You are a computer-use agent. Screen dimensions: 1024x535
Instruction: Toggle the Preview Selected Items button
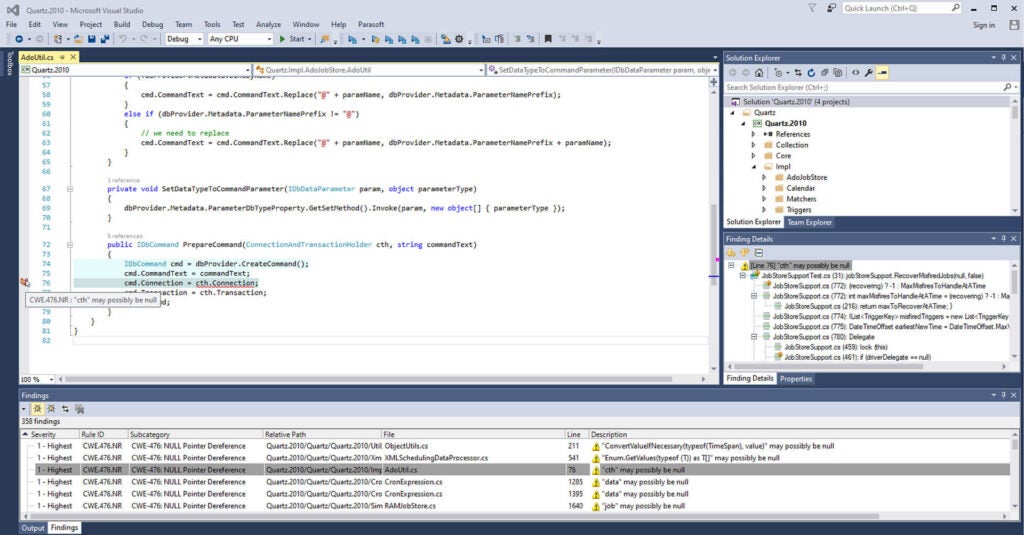pos(883,73)
